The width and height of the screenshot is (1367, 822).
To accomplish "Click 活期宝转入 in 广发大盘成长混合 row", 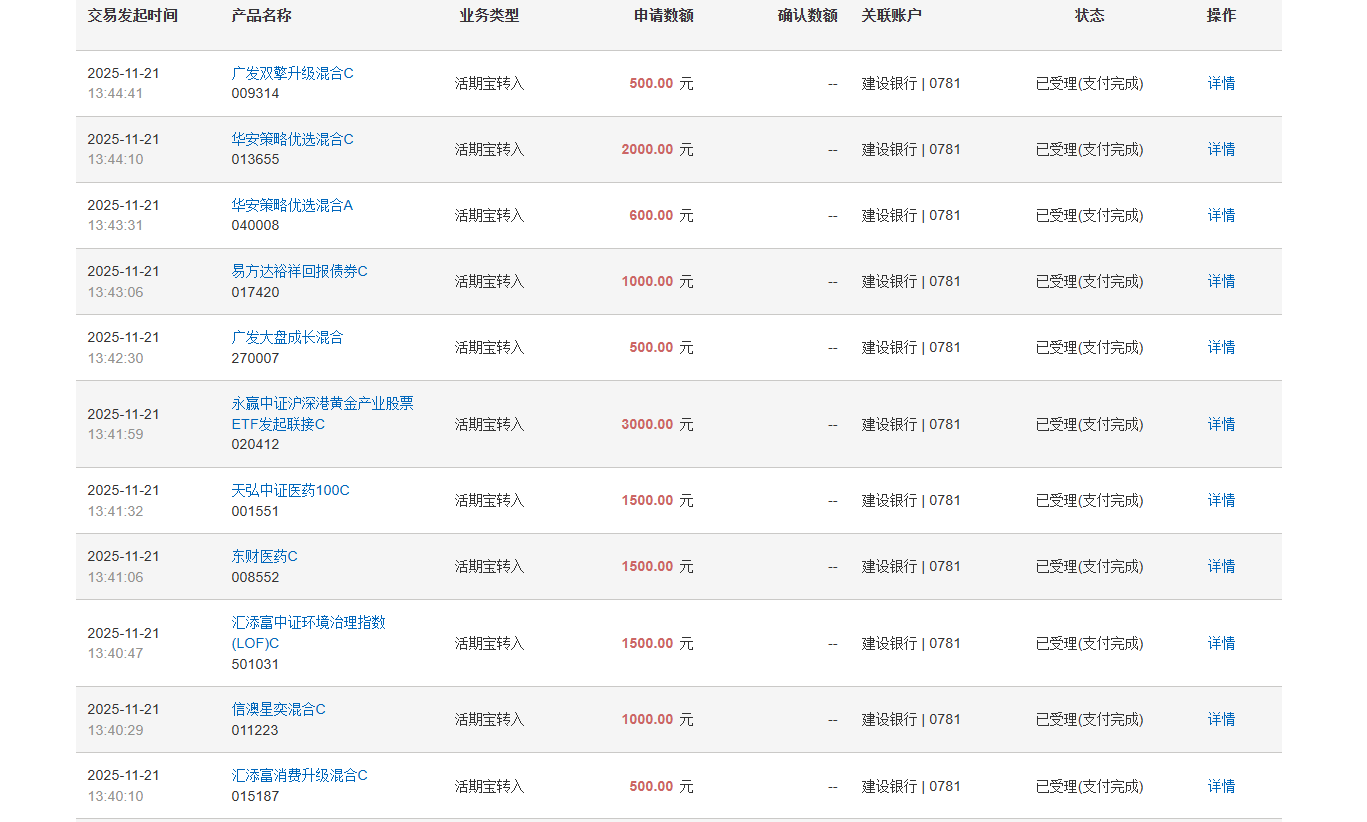I will 489,347.
